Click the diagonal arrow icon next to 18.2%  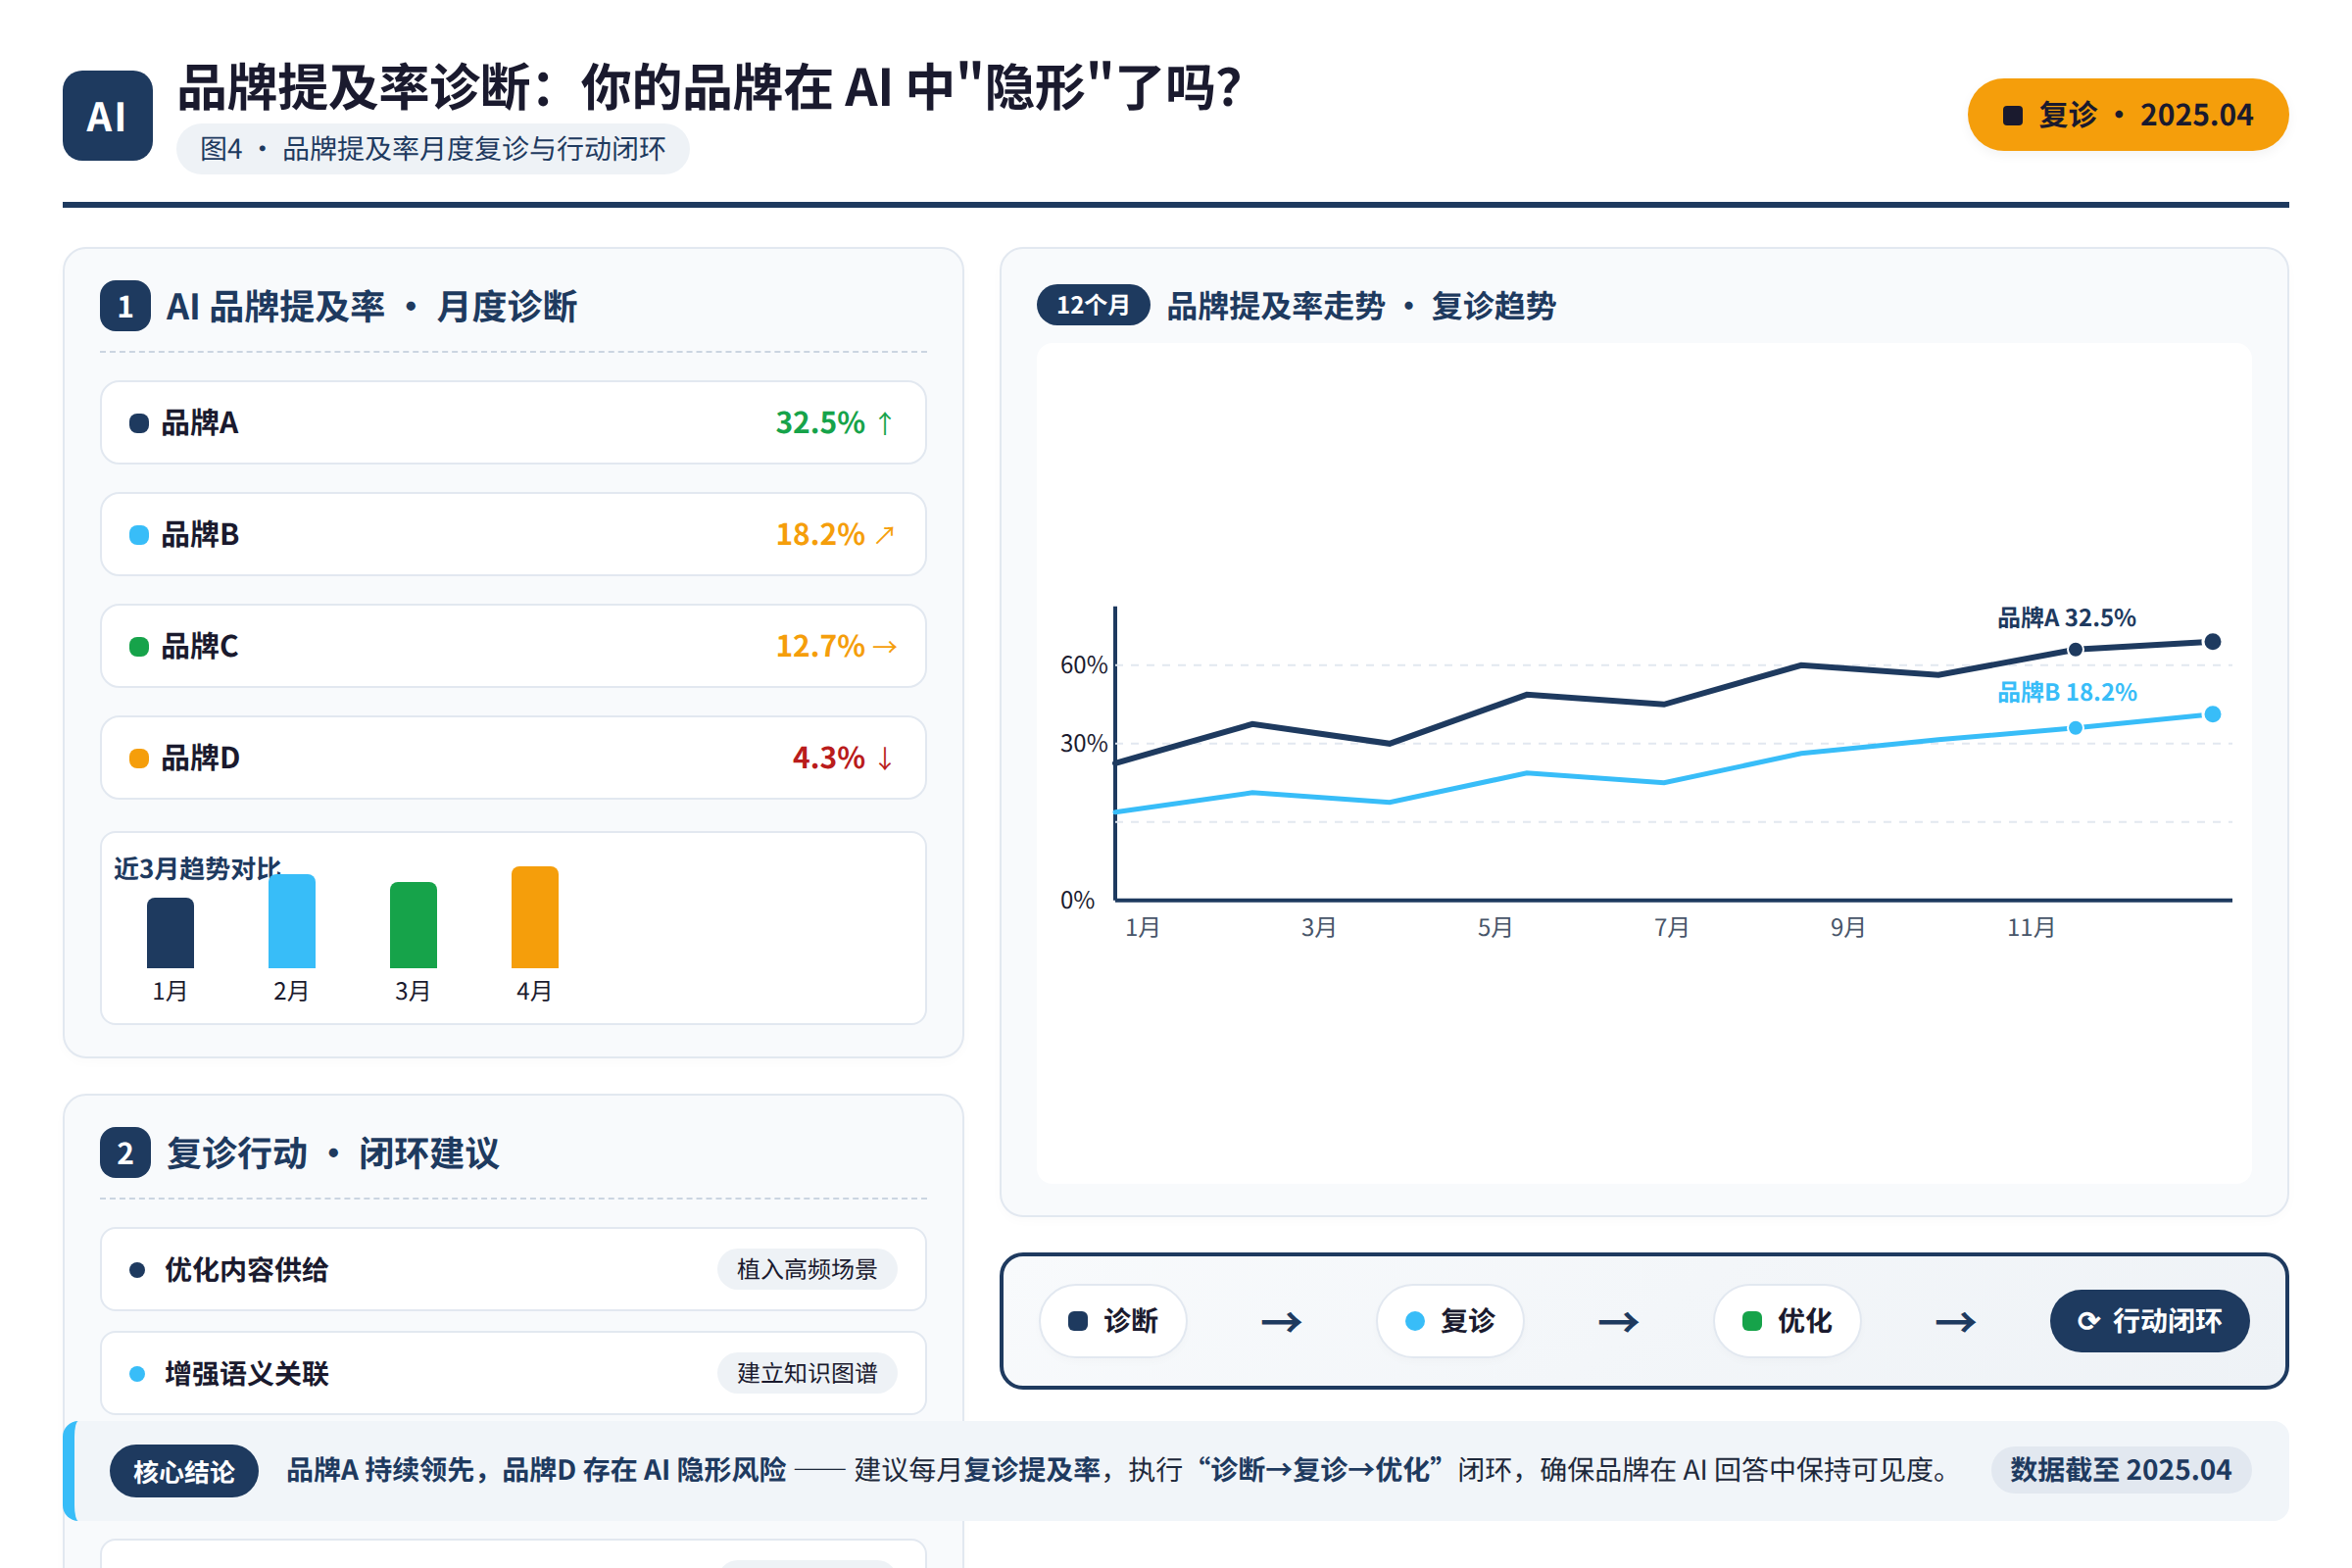885,535
